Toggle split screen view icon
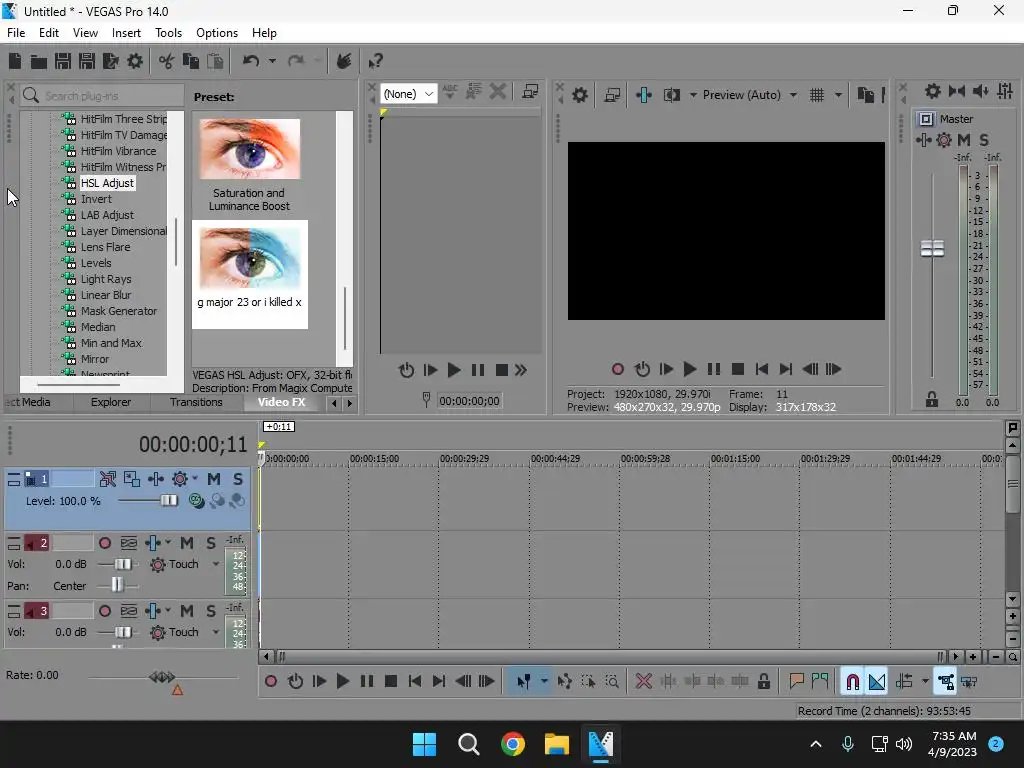Image resolution: width=1024 pixels, height=768 pixels. (671, 95)
